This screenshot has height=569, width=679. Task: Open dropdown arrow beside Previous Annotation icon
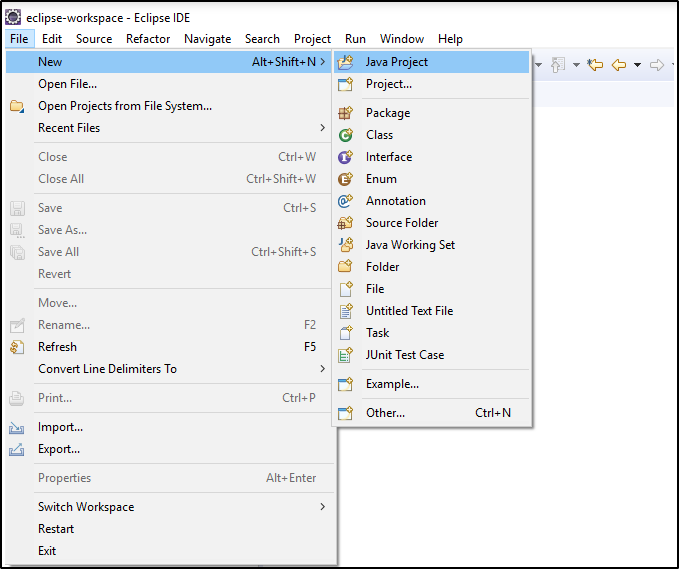pos(576,65)
